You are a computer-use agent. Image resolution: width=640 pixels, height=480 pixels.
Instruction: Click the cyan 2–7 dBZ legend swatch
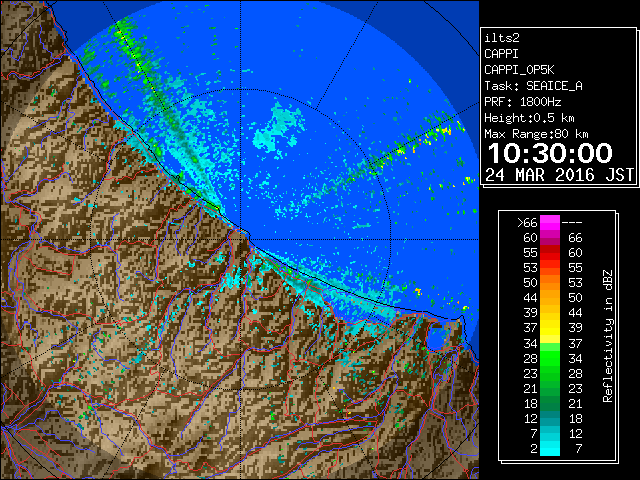(x=550, y=448)
